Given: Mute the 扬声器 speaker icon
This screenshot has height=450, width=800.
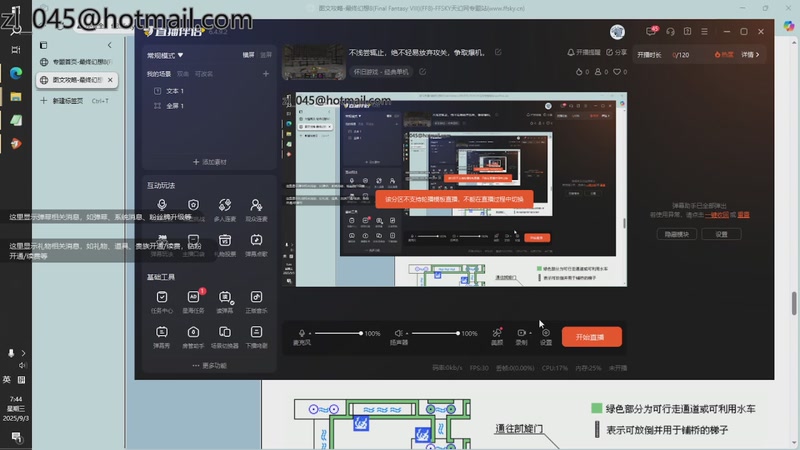Looking at the screenshot, I should [398, 333].
